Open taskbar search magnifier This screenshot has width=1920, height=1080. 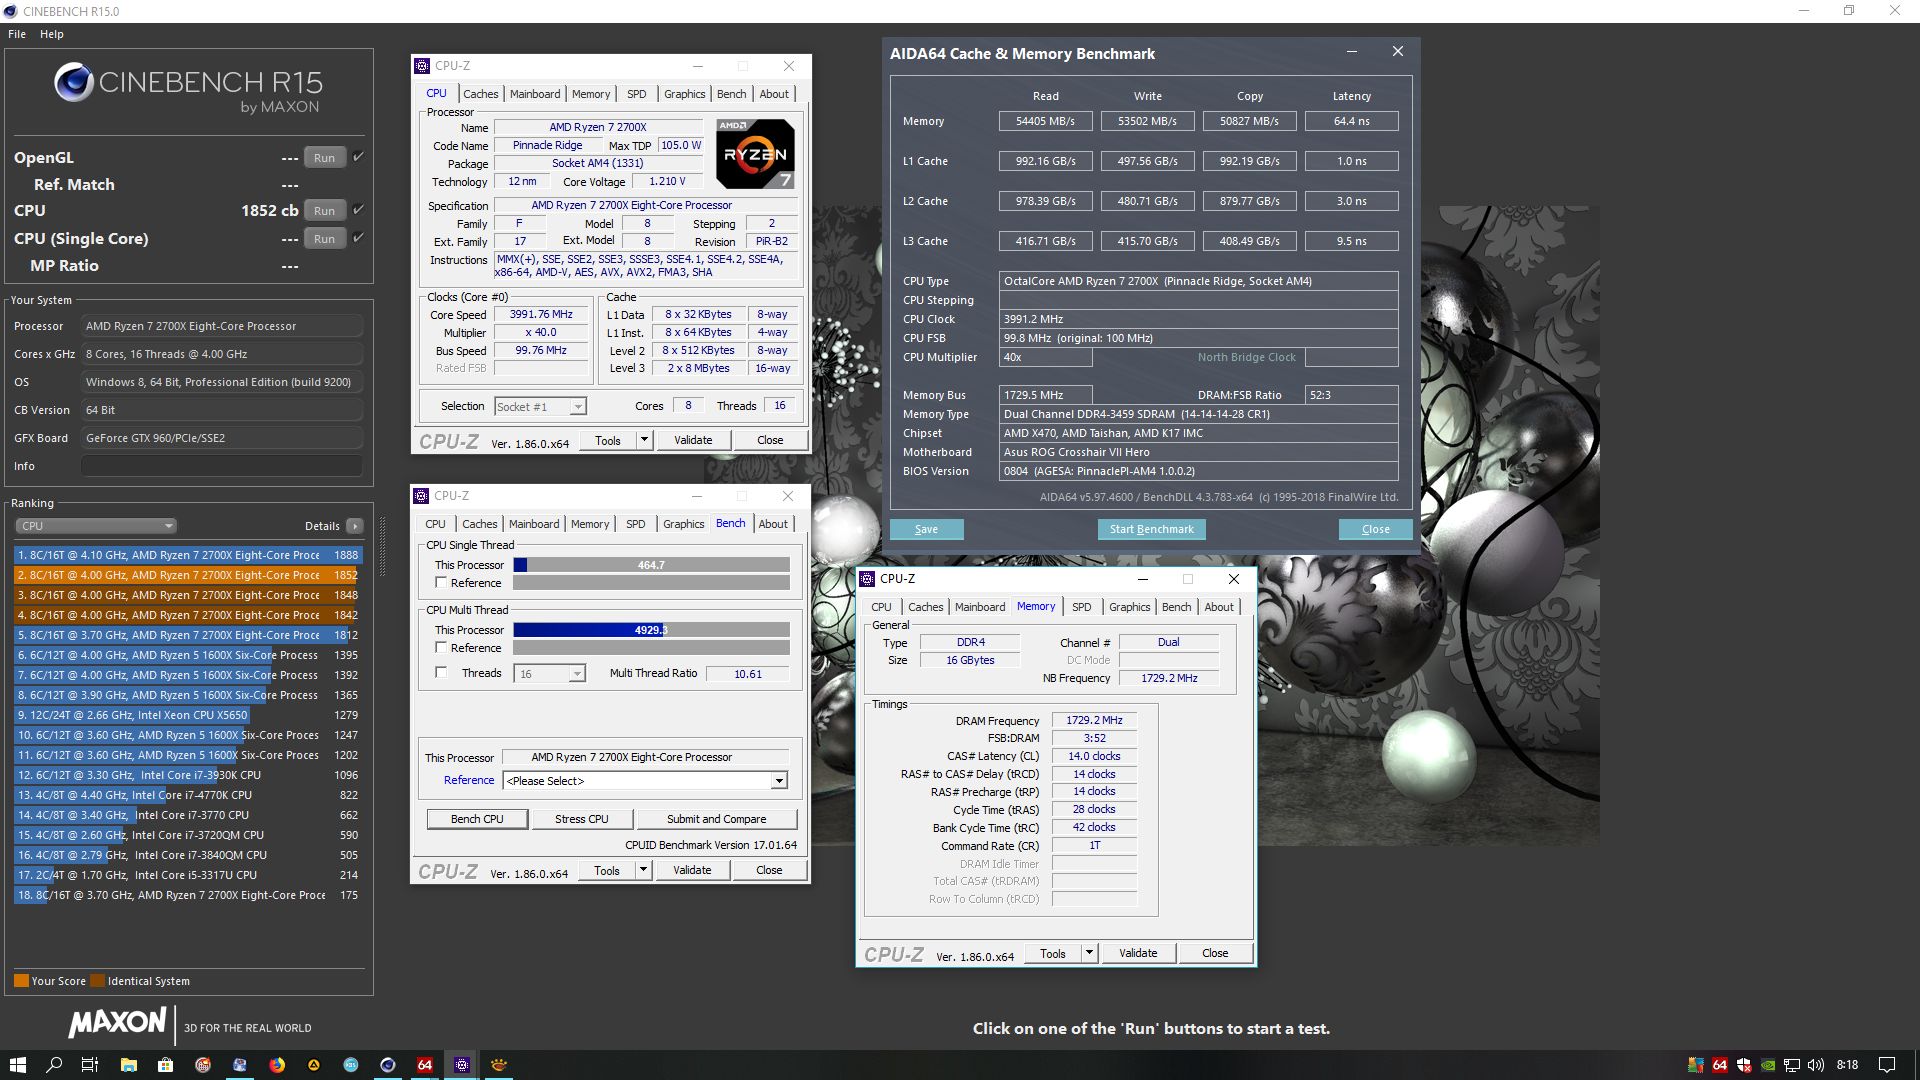(54, 1064)
